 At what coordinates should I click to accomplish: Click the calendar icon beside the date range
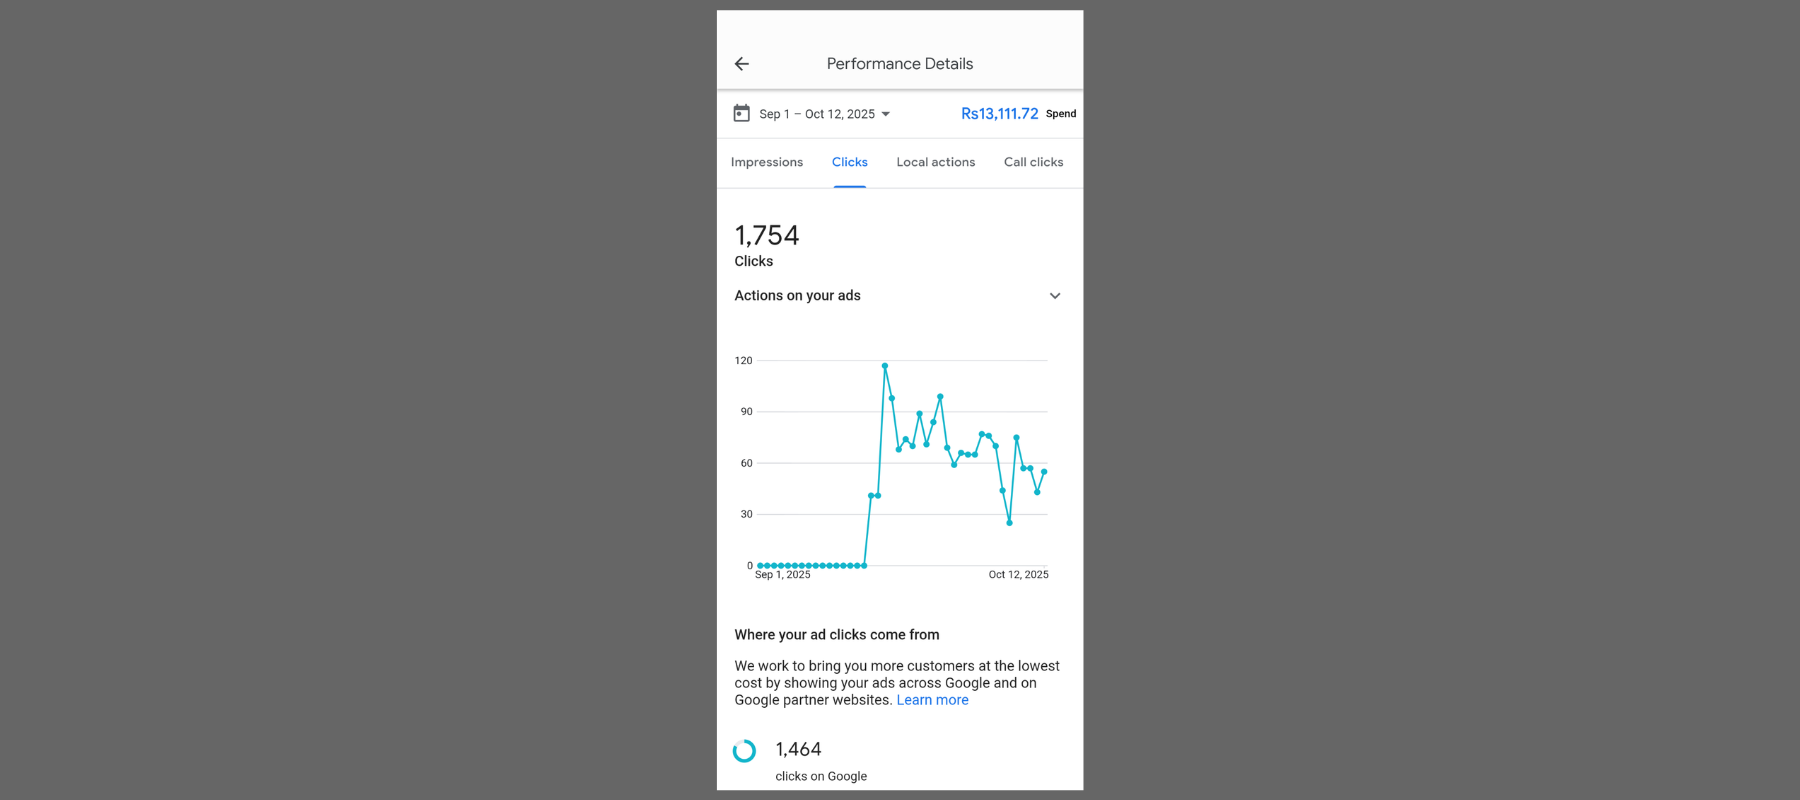(742, 113)
